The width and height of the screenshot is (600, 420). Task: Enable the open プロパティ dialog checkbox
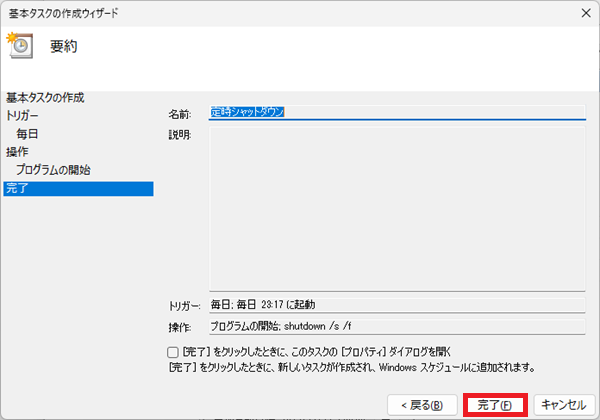(173, 352)
